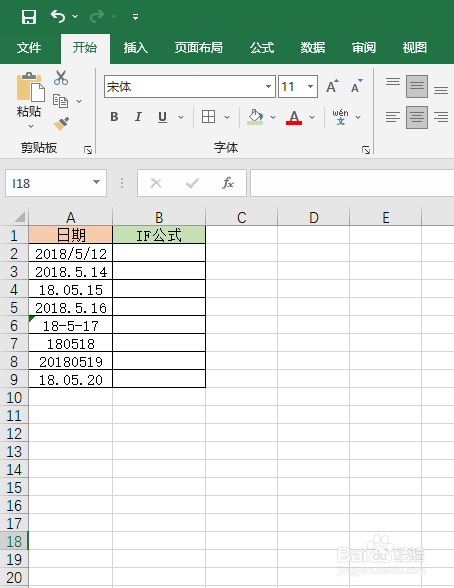Select align text left icon
Viewport: 454px width, 588px height.
[x=393, y=117]
